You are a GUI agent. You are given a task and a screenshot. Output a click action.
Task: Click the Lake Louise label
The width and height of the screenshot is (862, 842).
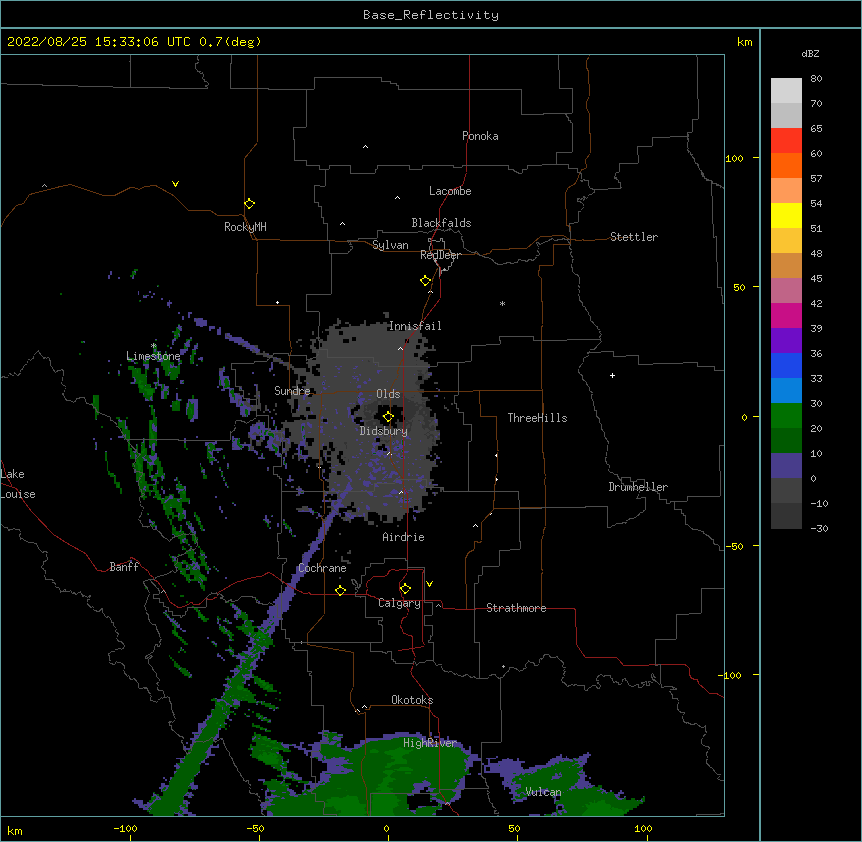(x=18, y=484)
